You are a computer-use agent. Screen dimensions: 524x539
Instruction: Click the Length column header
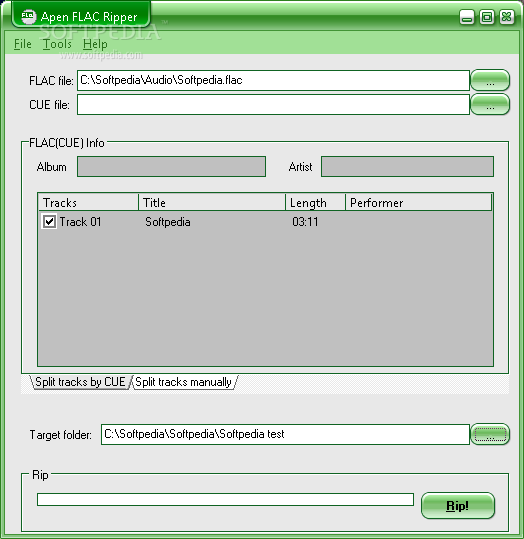tap(315, 202)
